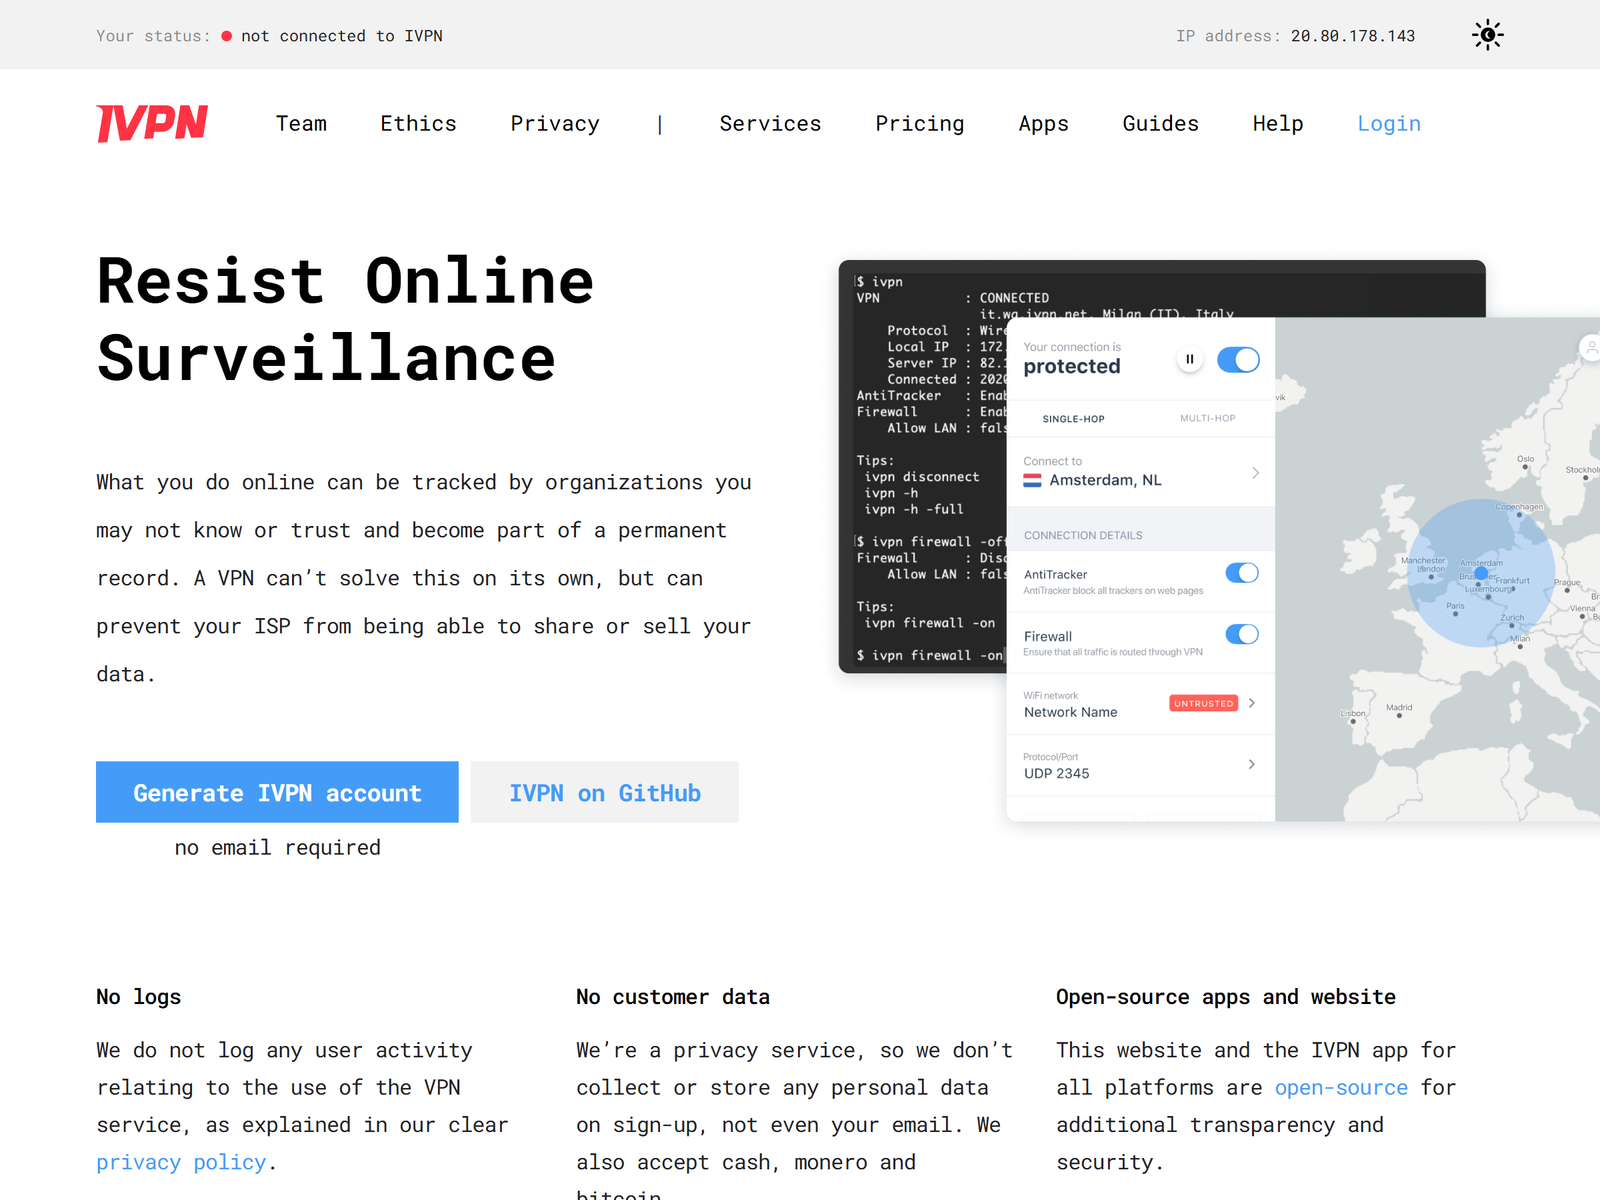This screenshot has width=1600, height=1200.
Task: Click the Oslo marker on the map
Action: [1527, 467]
